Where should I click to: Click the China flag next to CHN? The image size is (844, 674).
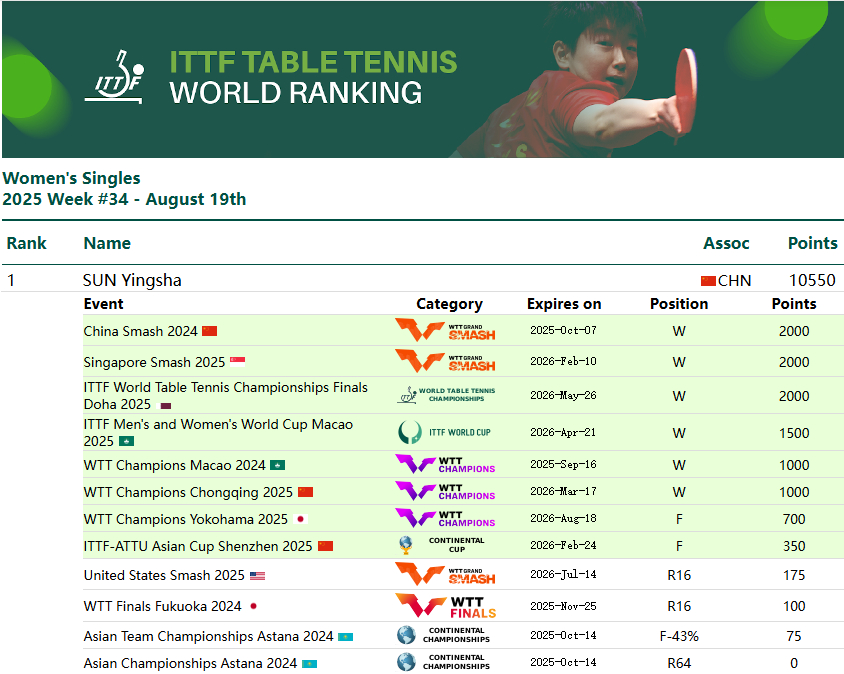pyautogui.click(x=708, y=280)
